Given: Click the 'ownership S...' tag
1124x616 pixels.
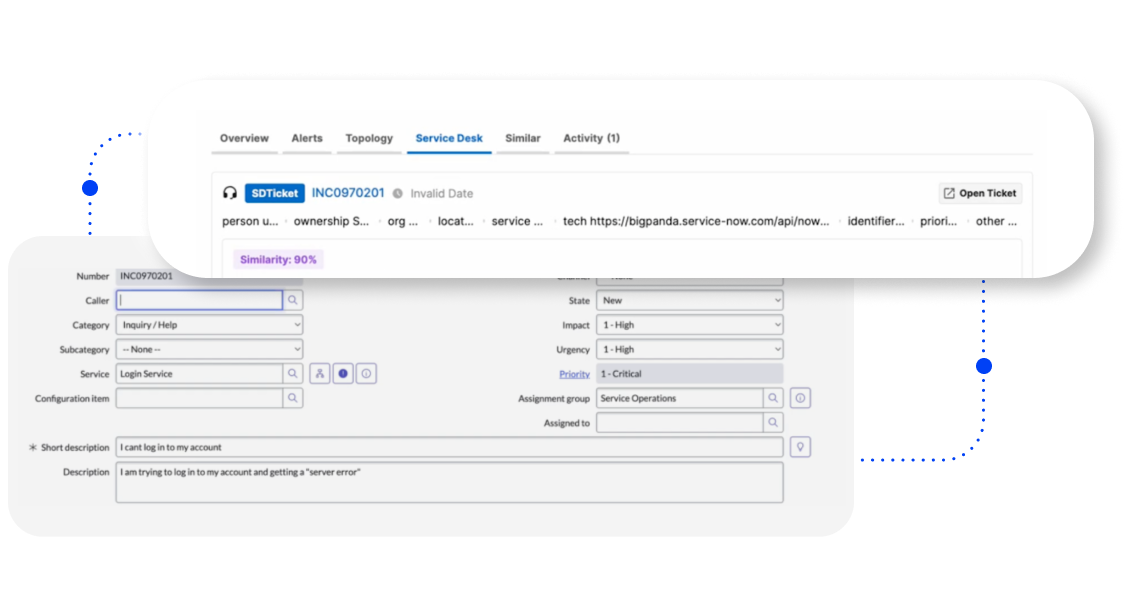Looking at the screenshot, I should pos(331,222).
